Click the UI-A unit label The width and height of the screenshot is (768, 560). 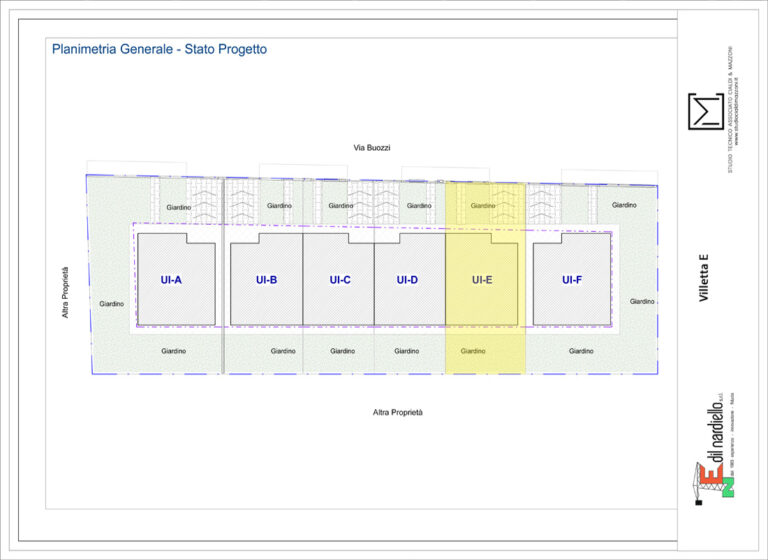click(x=171, y=280)
